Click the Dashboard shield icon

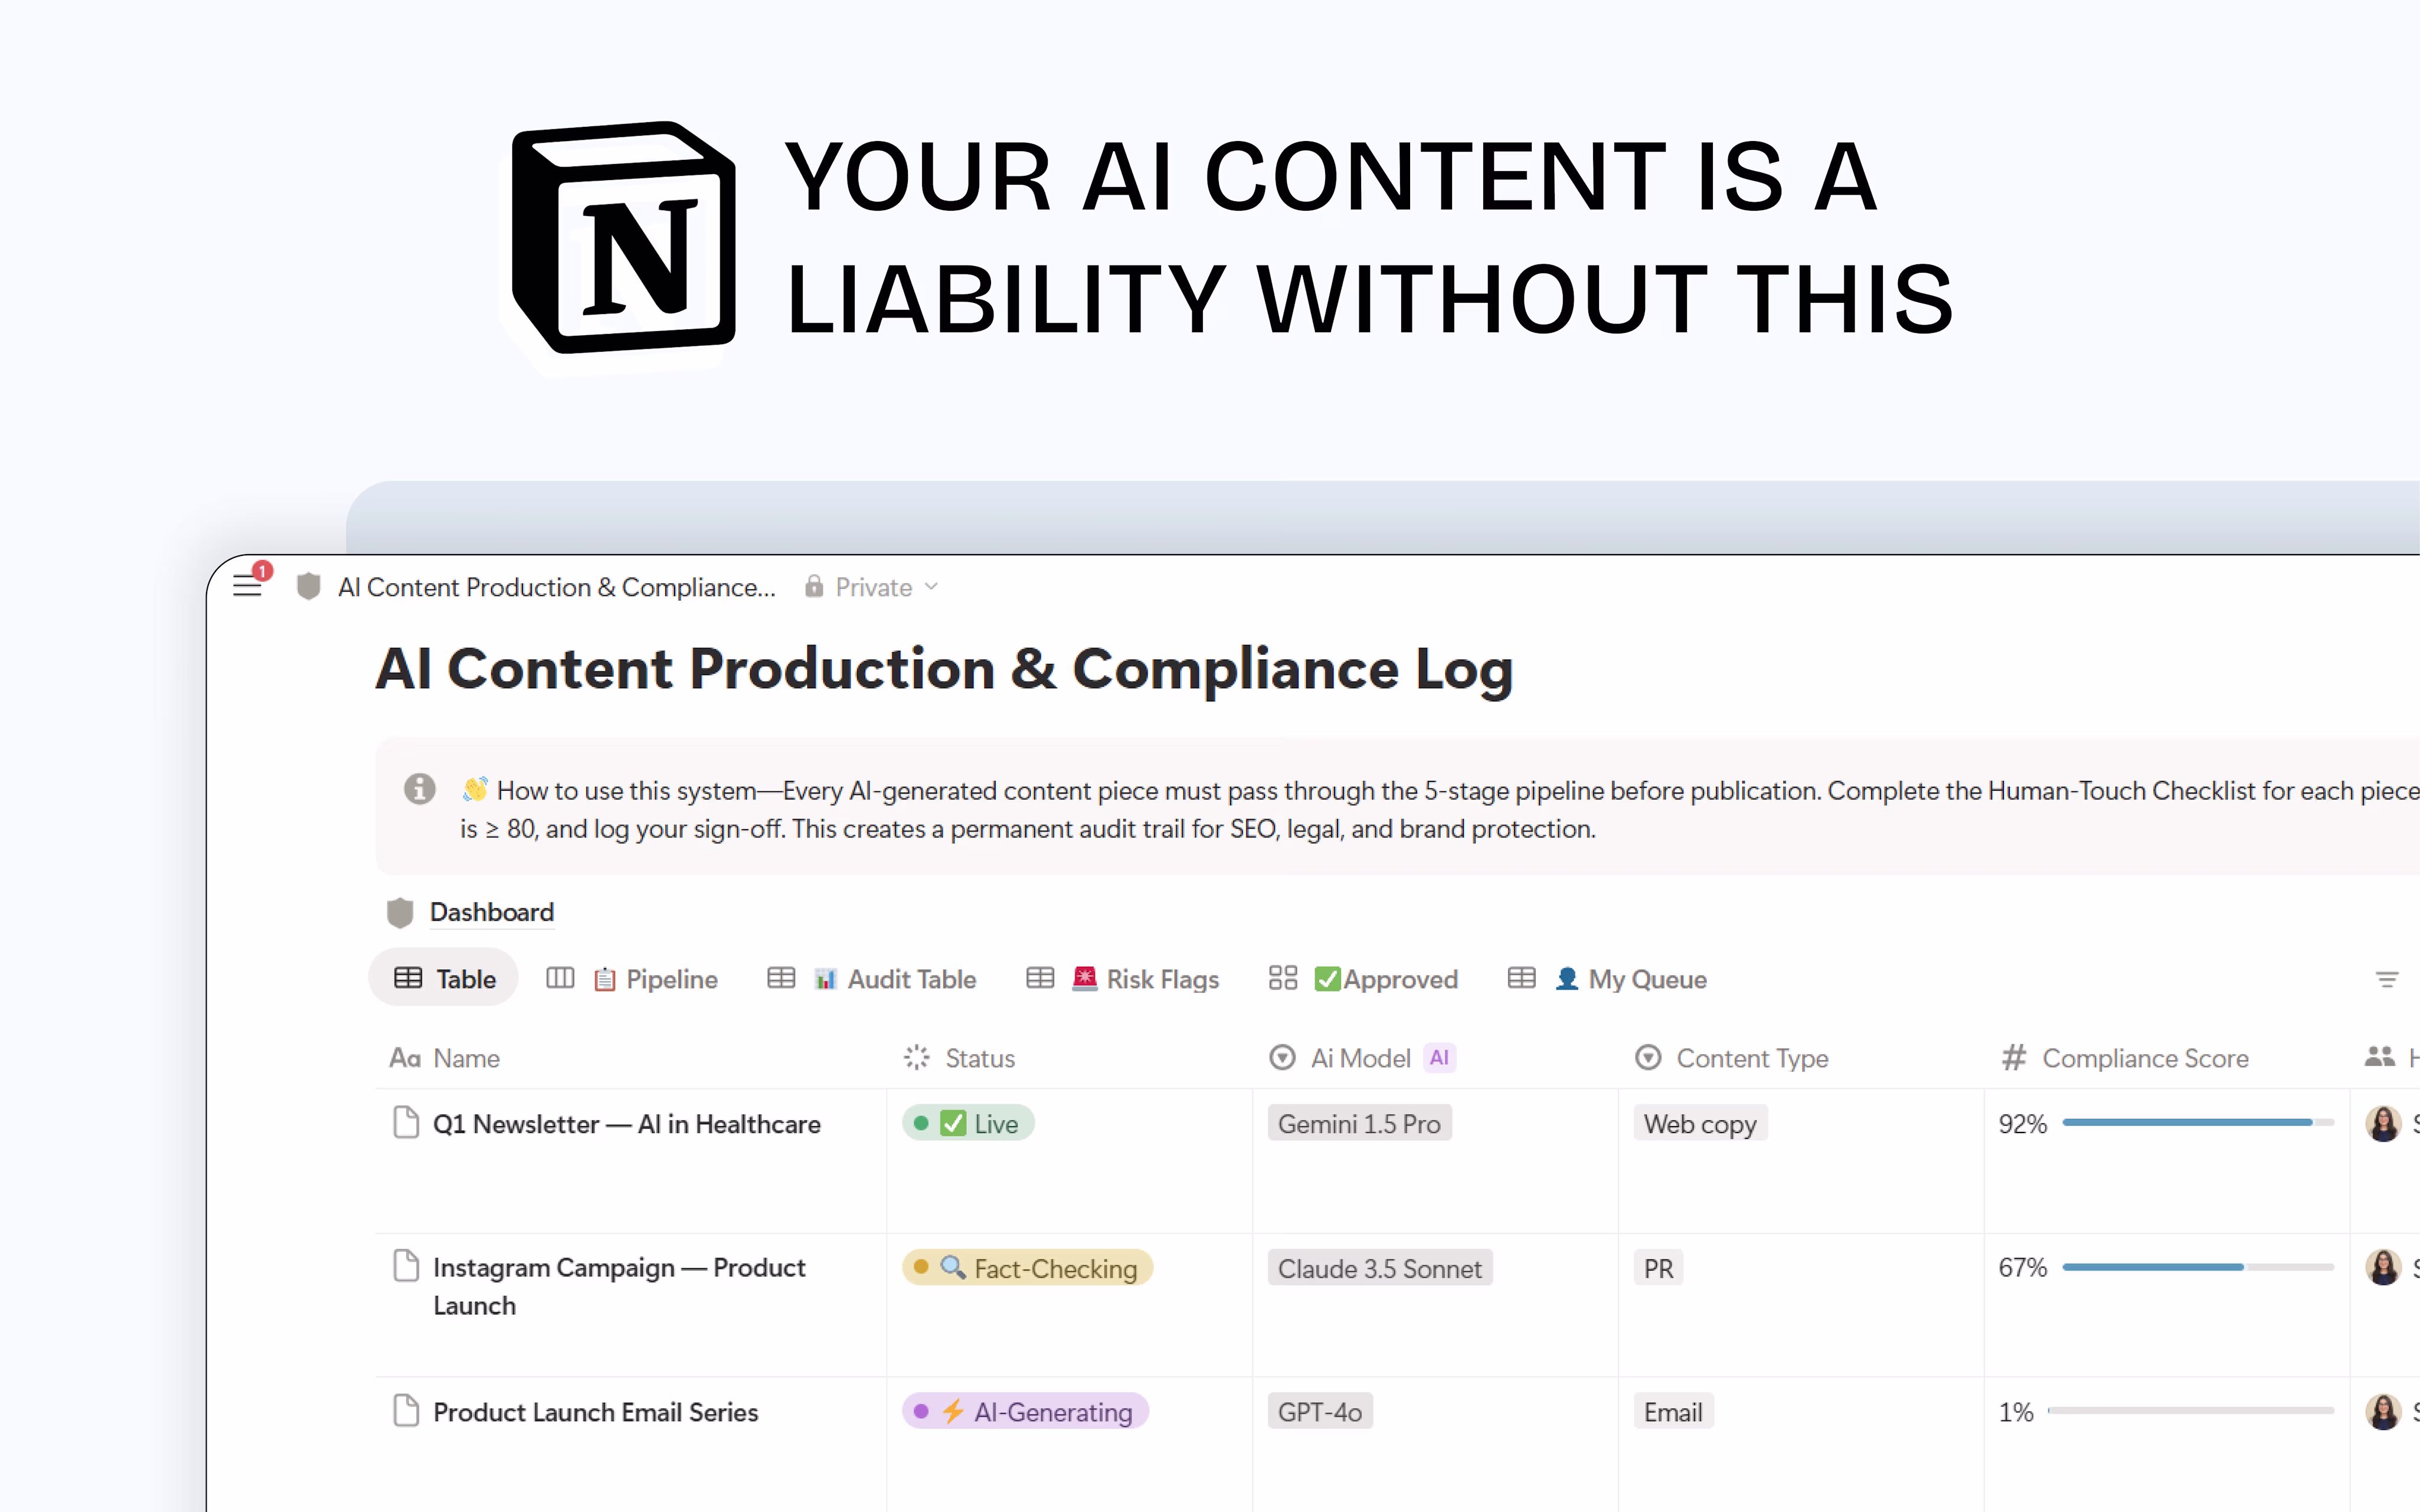click(400, 912)
